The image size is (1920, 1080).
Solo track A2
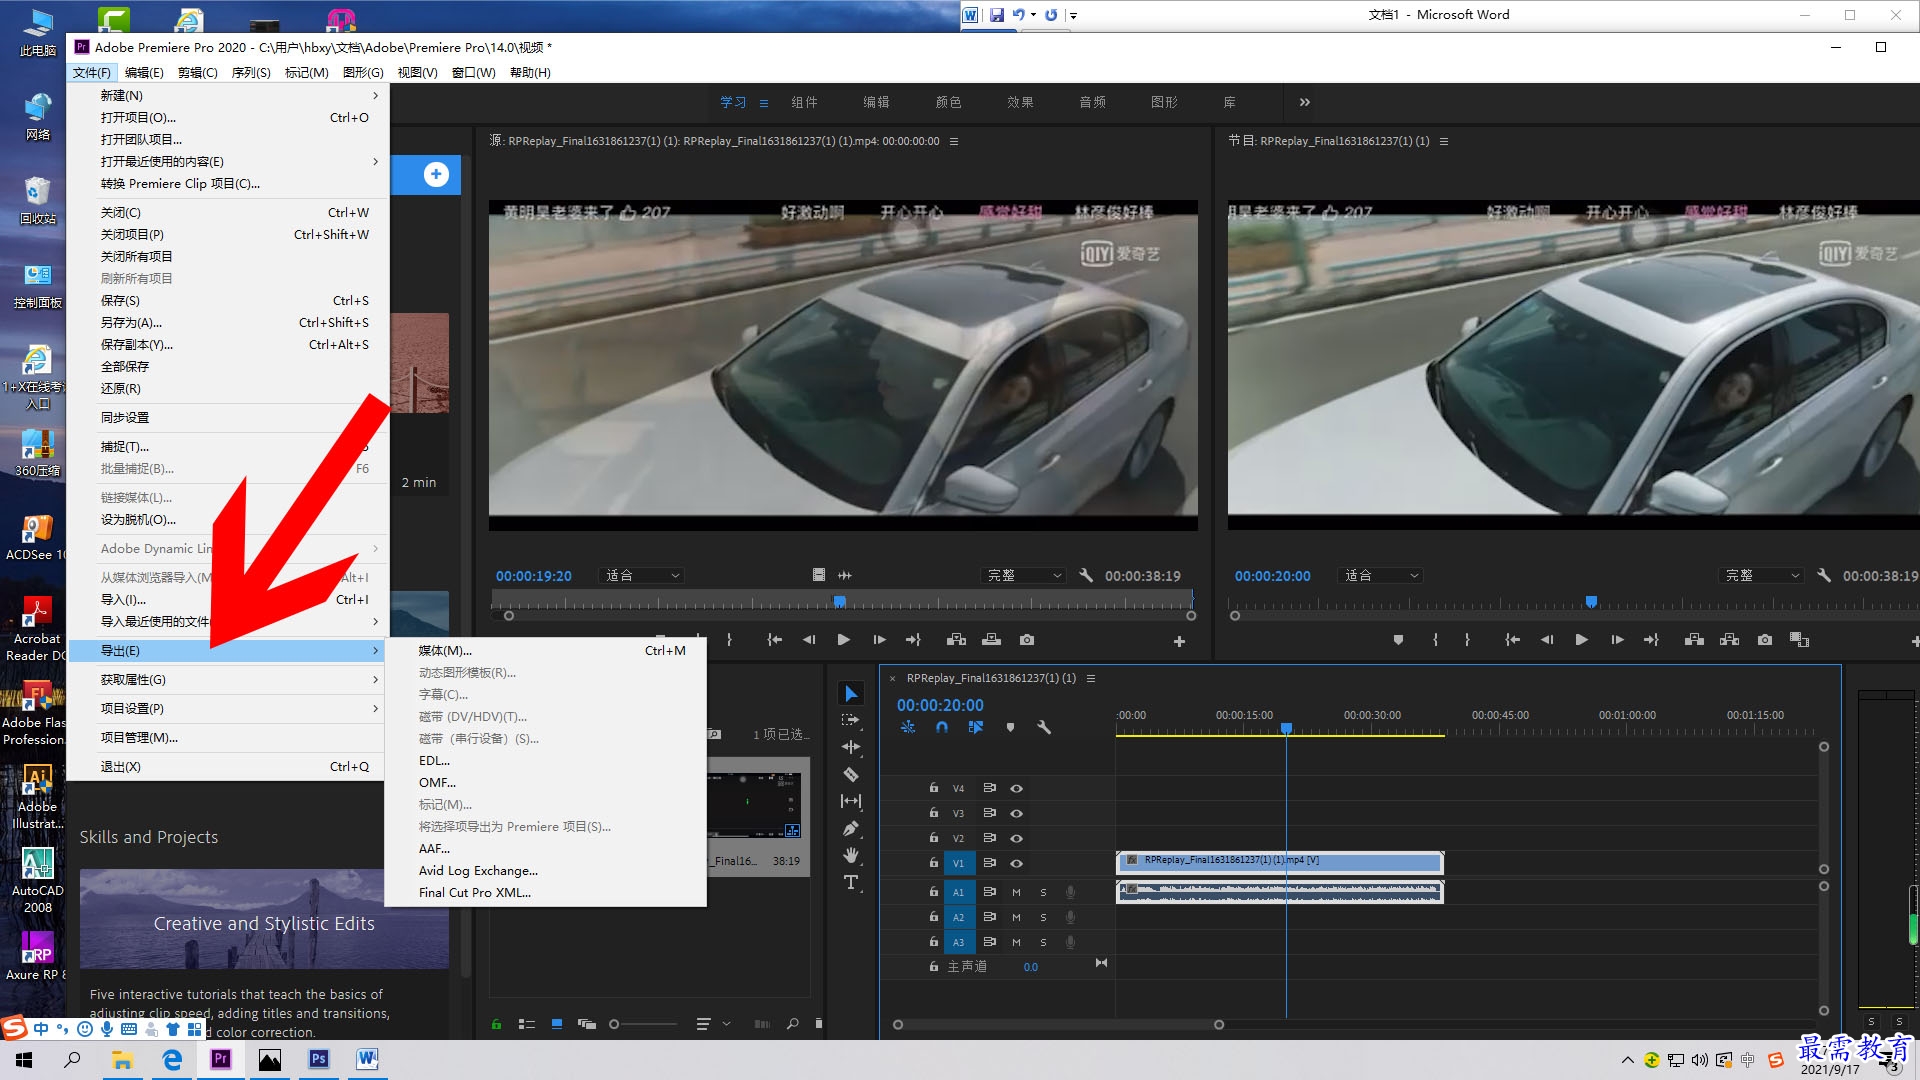pyautogui.click(x=1043, y=917)
